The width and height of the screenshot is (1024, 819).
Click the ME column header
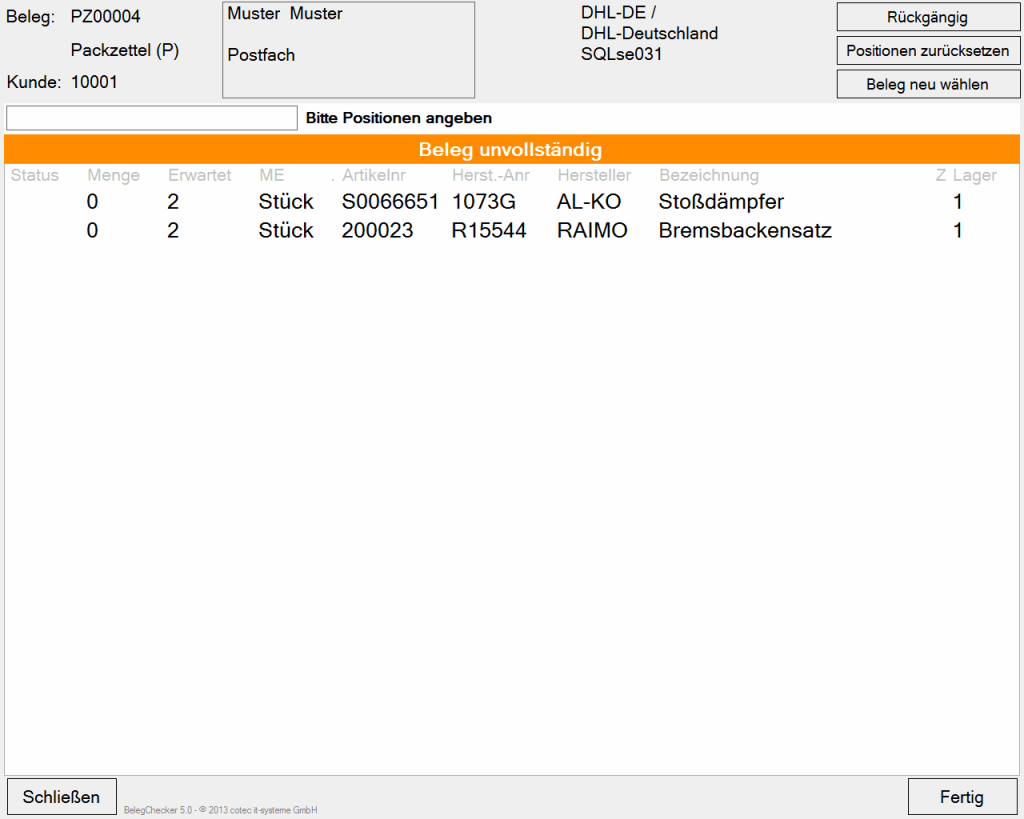[271, 175]
